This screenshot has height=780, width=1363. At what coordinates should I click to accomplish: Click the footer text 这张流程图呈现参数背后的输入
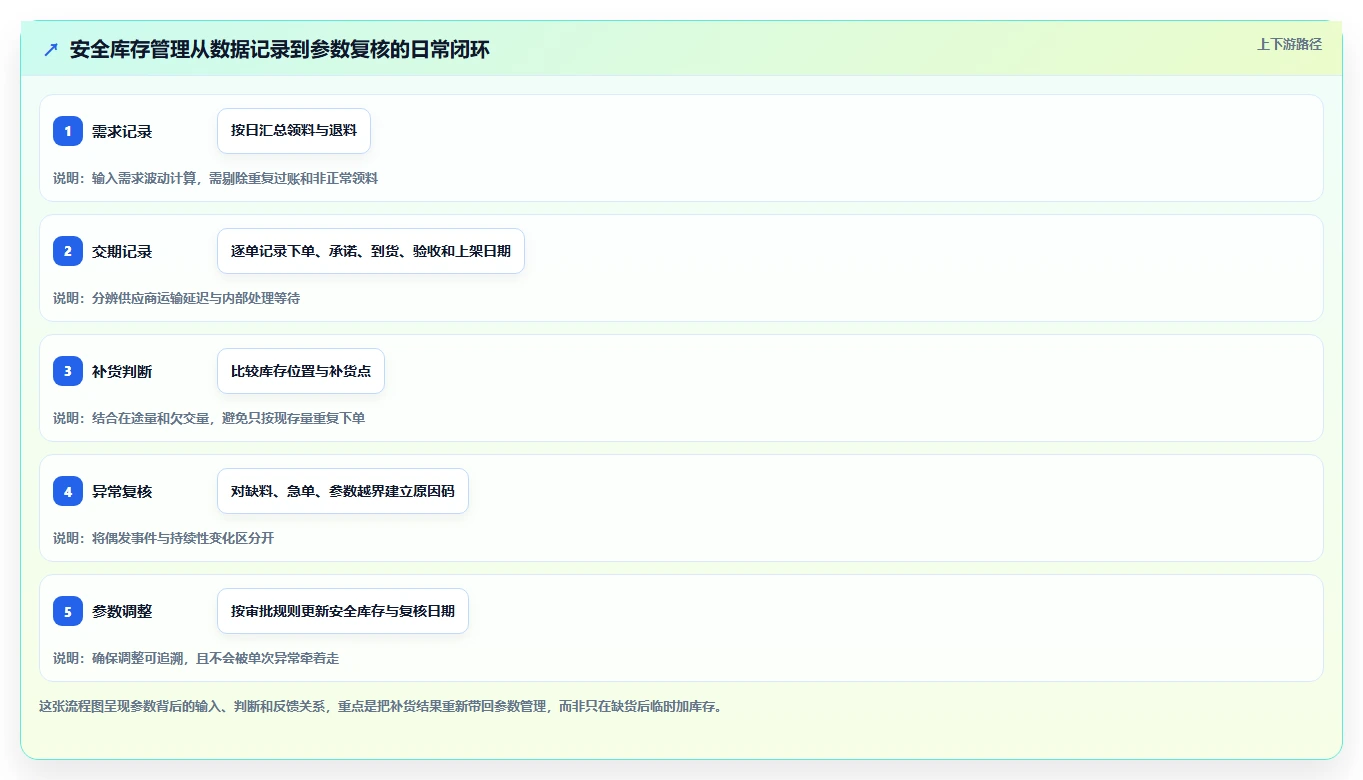[x=380, y=706]
